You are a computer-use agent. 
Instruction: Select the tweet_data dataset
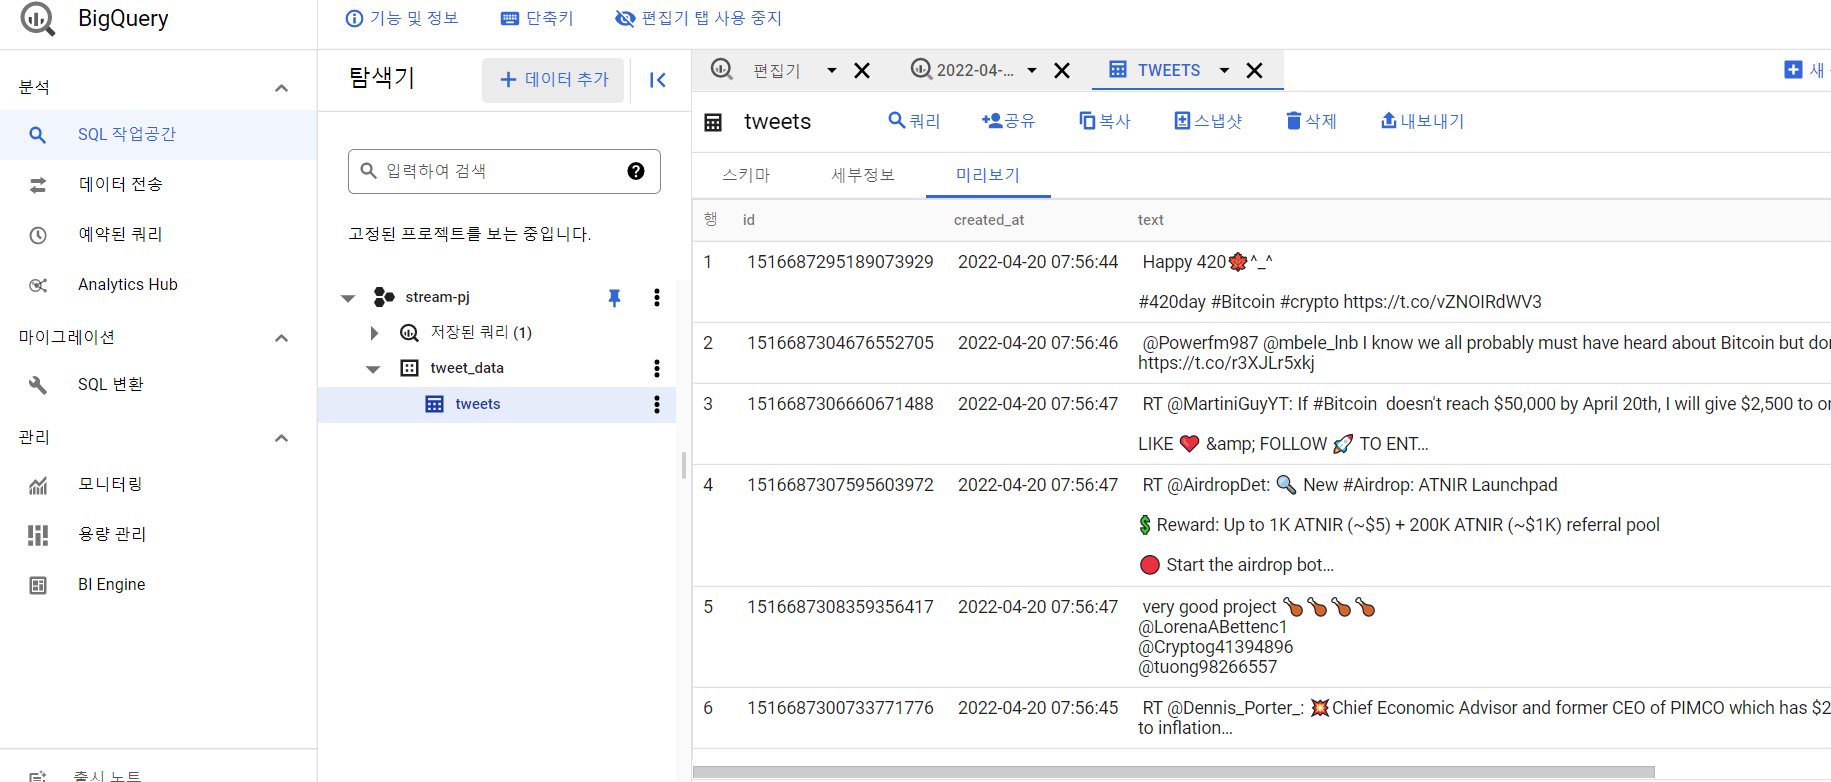coord(467,368)
